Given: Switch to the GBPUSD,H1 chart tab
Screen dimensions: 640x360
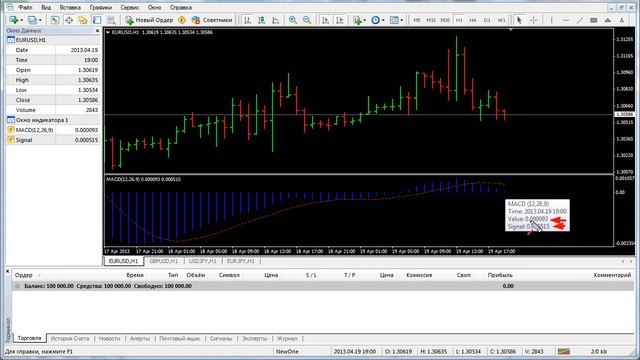Looking at the screenshot, I should click(x=163, y=261).
